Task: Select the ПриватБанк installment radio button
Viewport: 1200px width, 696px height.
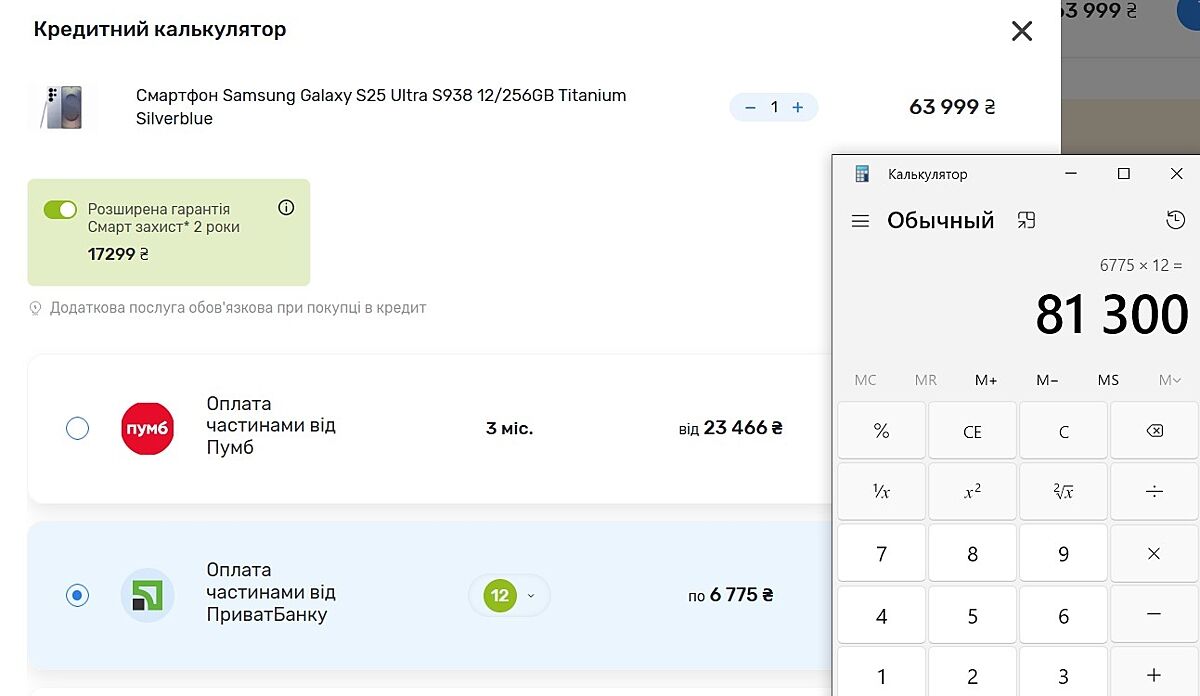Action: [x=77, y=595]
